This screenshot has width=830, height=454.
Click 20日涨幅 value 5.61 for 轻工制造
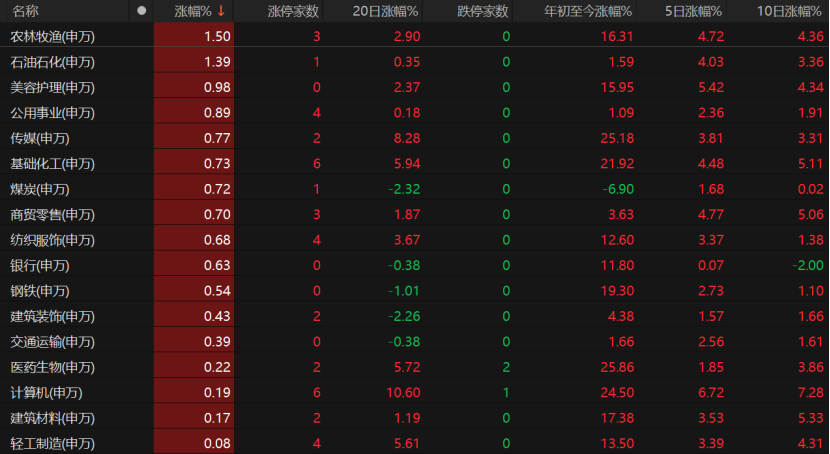(407, 443)
